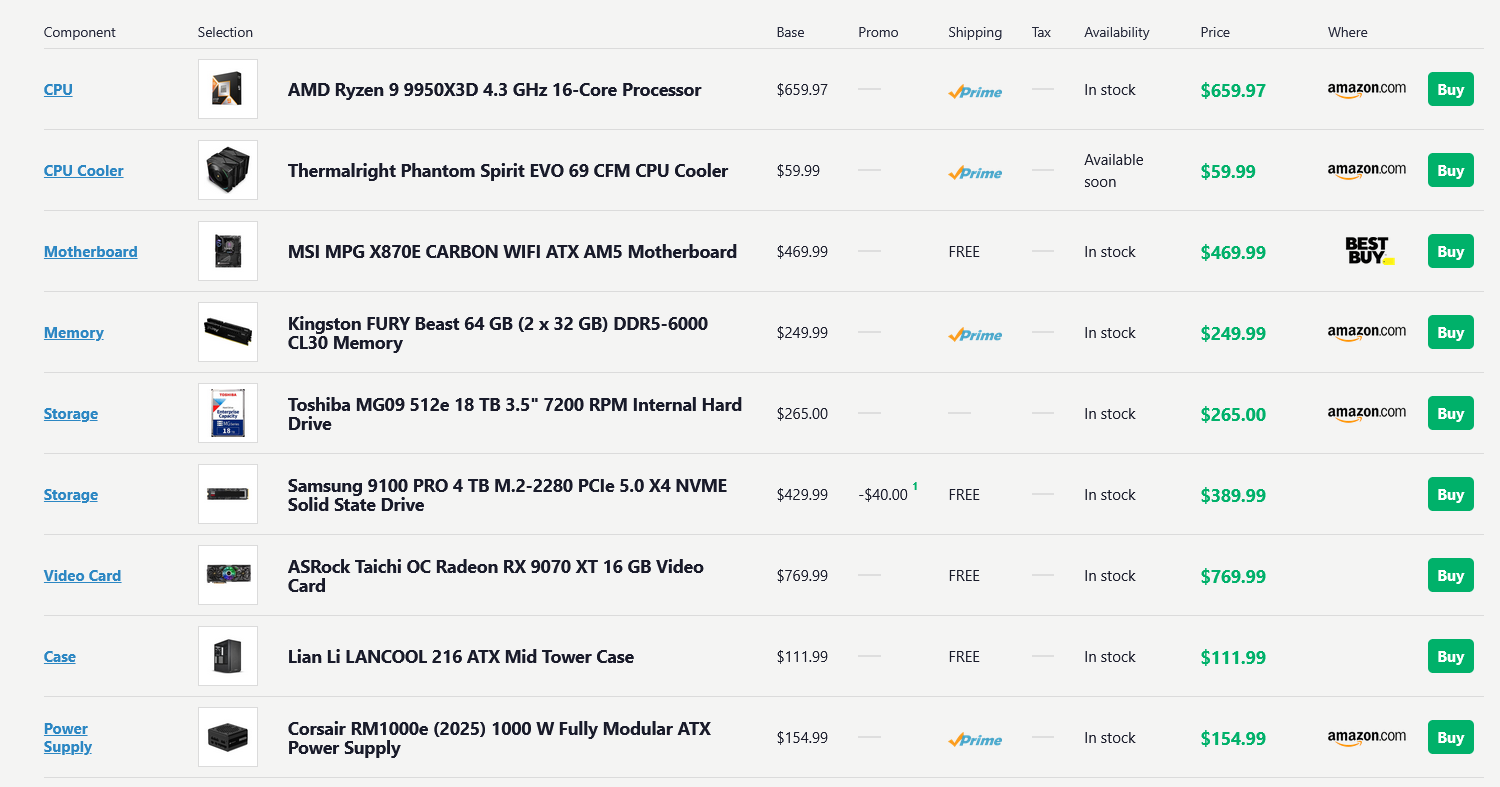The image size is (1500, 787).
Task: Click the Availability column header
Action: [x=1117, y=32]
